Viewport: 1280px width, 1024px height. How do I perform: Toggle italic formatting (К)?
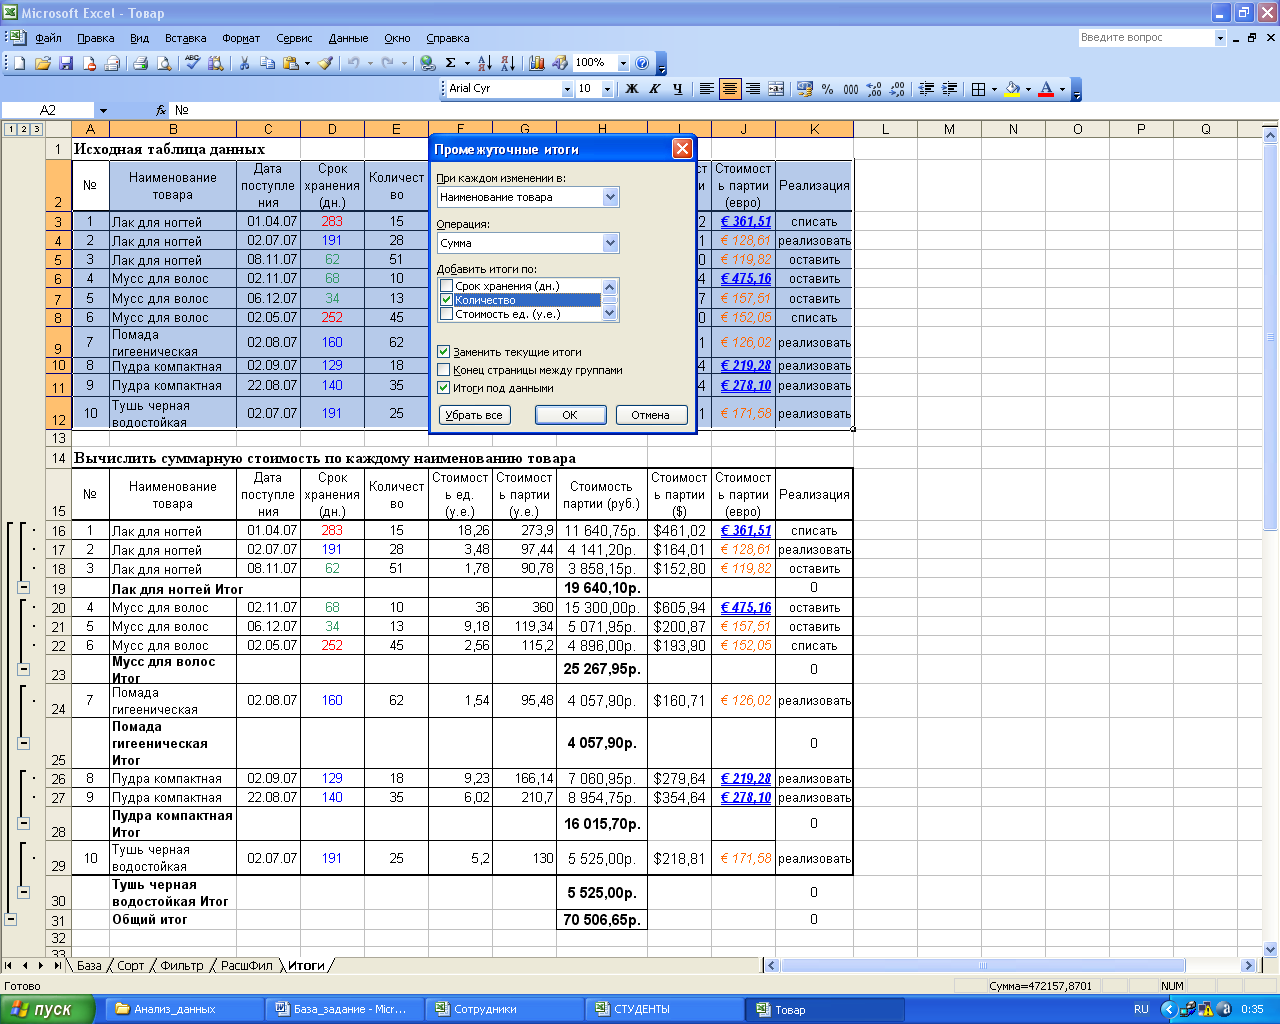tap(654, 89)
